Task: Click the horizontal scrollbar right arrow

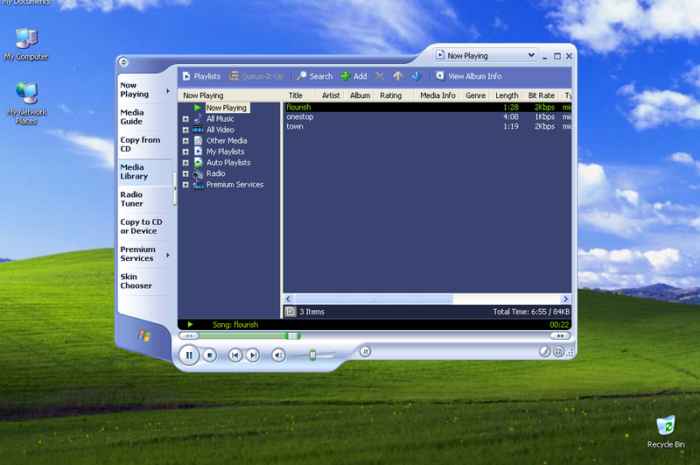Action: [x=566, y=299]
